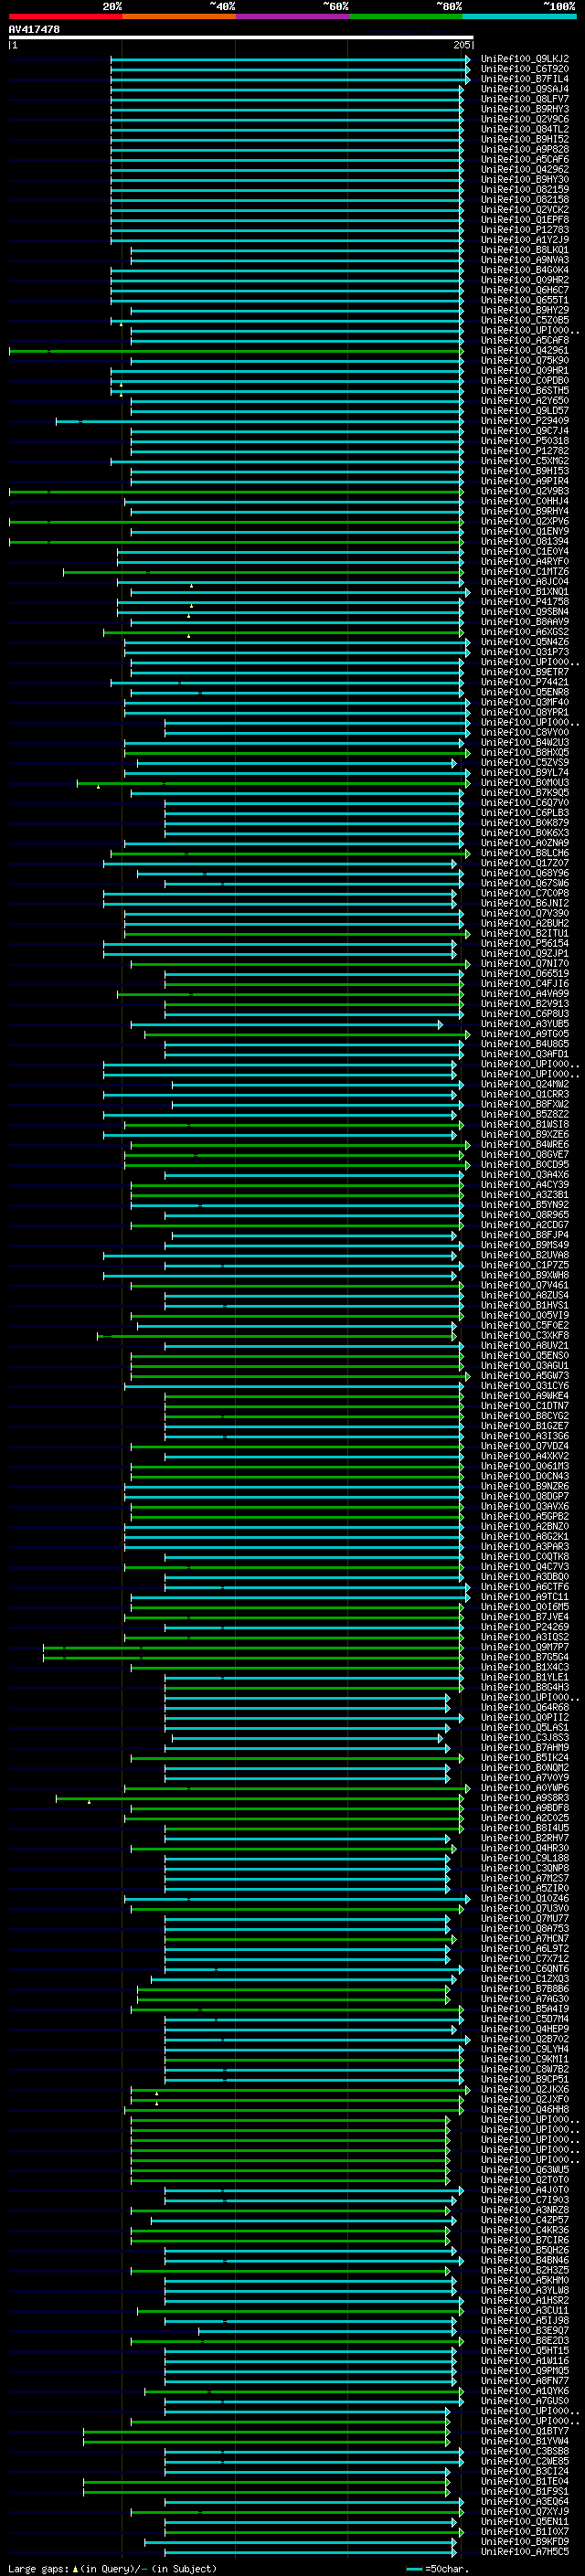Select the UniRef100_B5IK24 label
Image resolution: width=585 pixels, height=2576 pixels.
524,1757
